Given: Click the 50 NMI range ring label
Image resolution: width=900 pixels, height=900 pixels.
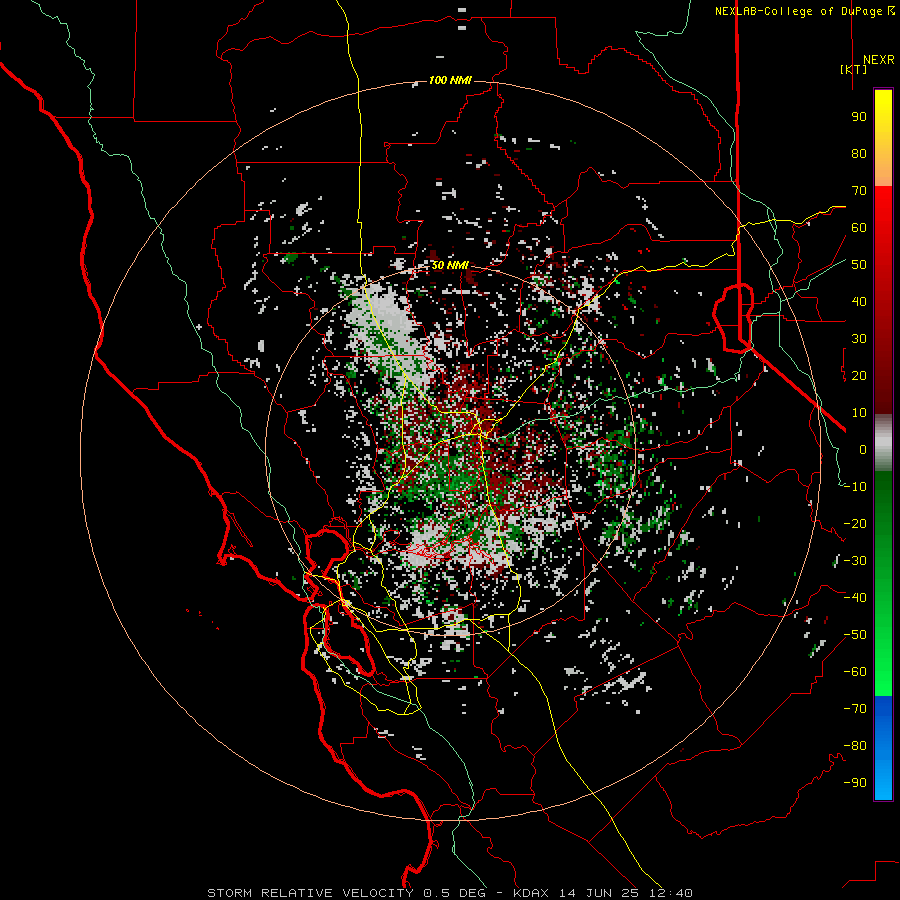Looking at the screenshot, I should point(450,265).
